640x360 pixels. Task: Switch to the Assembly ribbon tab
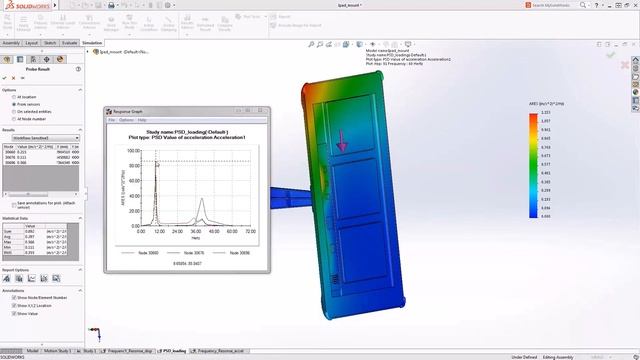(11, 43)
